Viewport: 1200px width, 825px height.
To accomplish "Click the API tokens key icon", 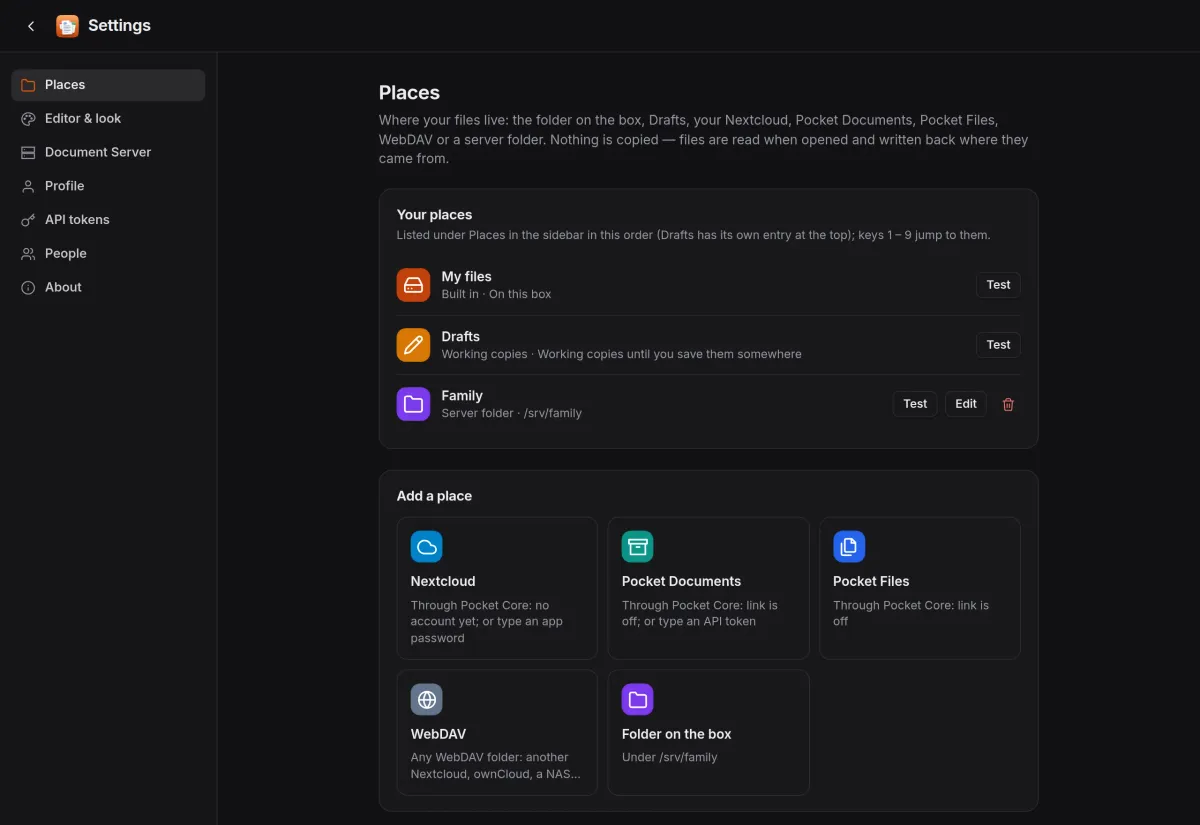I will click(28, 220).
